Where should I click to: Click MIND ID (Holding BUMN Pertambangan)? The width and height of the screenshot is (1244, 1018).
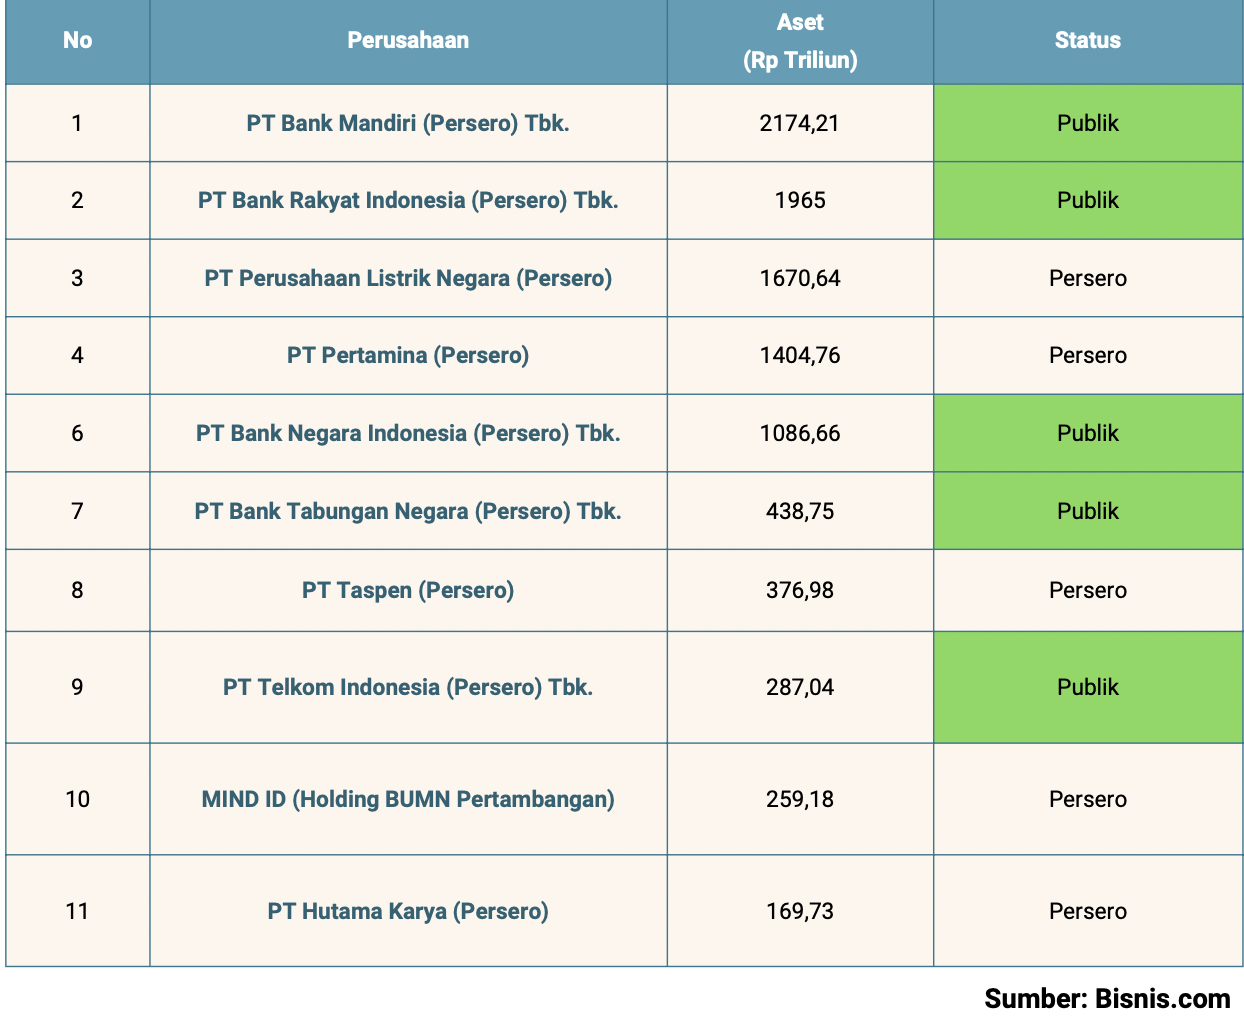click(x=408, y=799)
